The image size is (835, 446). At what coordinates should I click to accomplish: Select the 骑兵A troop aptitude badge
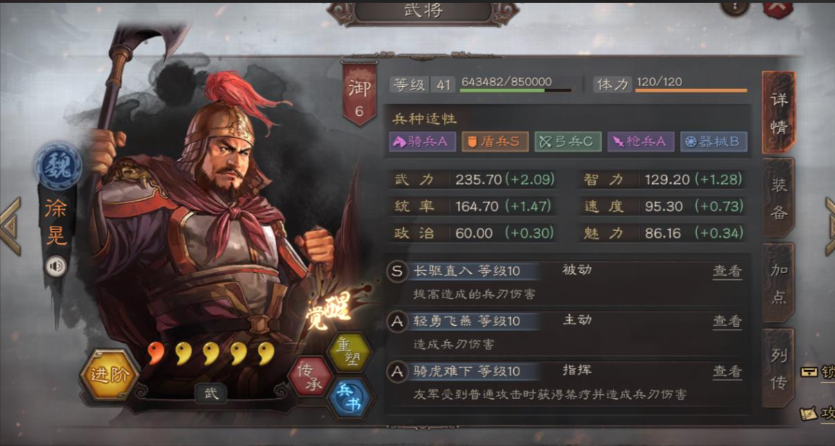(422, 142)
